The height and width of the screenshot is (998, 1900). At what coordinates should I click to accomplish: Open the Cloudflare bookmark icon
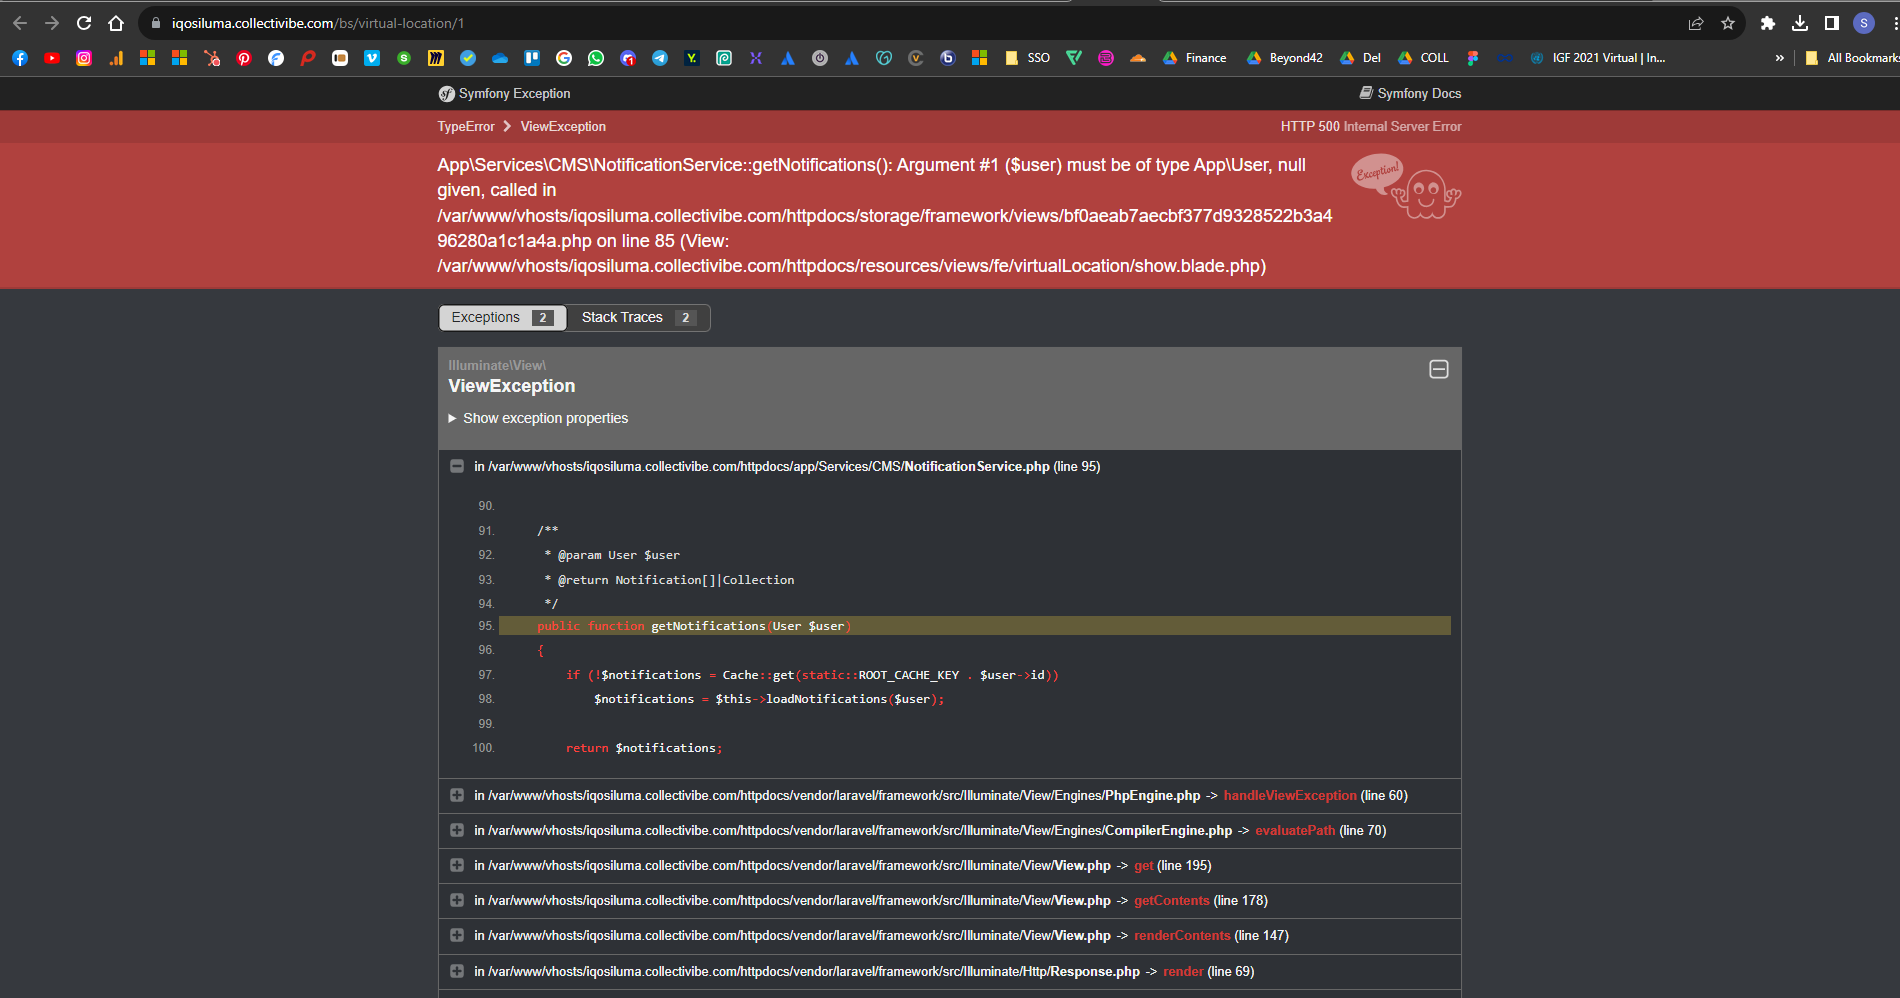1138,58
